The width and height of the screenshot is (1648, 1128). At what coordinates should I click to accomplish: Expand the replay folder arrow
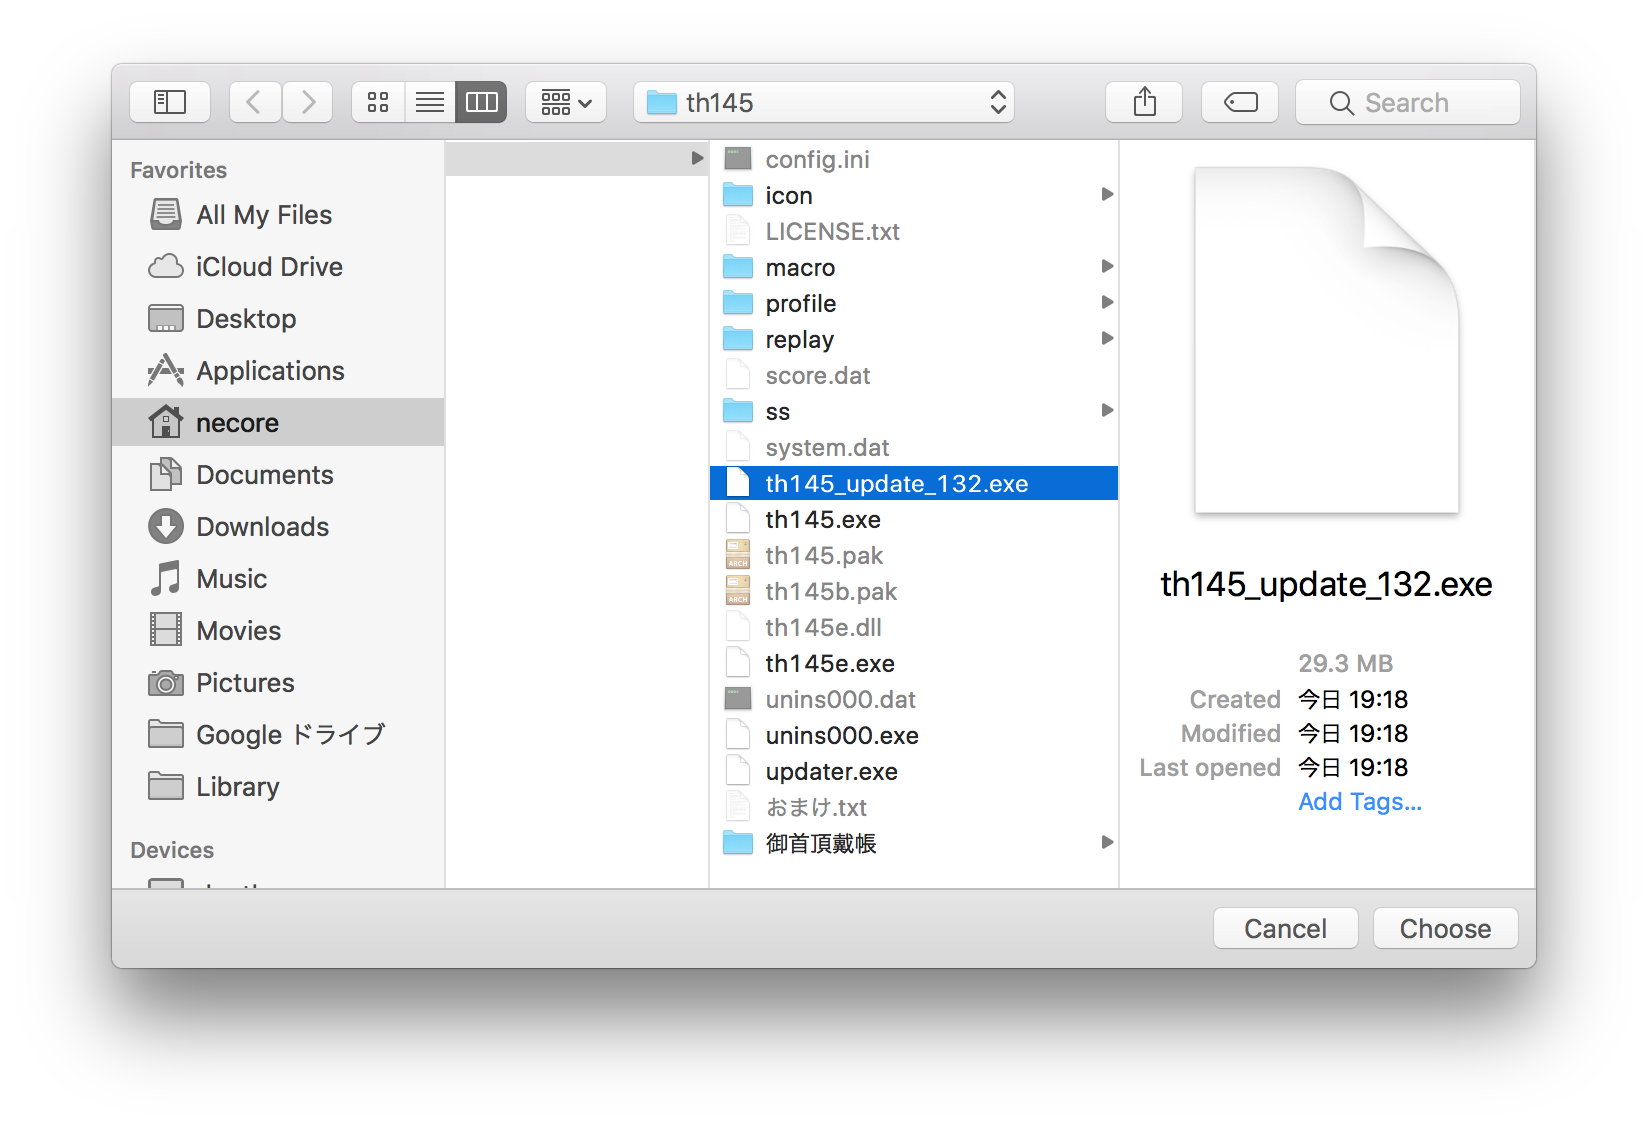[1107, 339]
